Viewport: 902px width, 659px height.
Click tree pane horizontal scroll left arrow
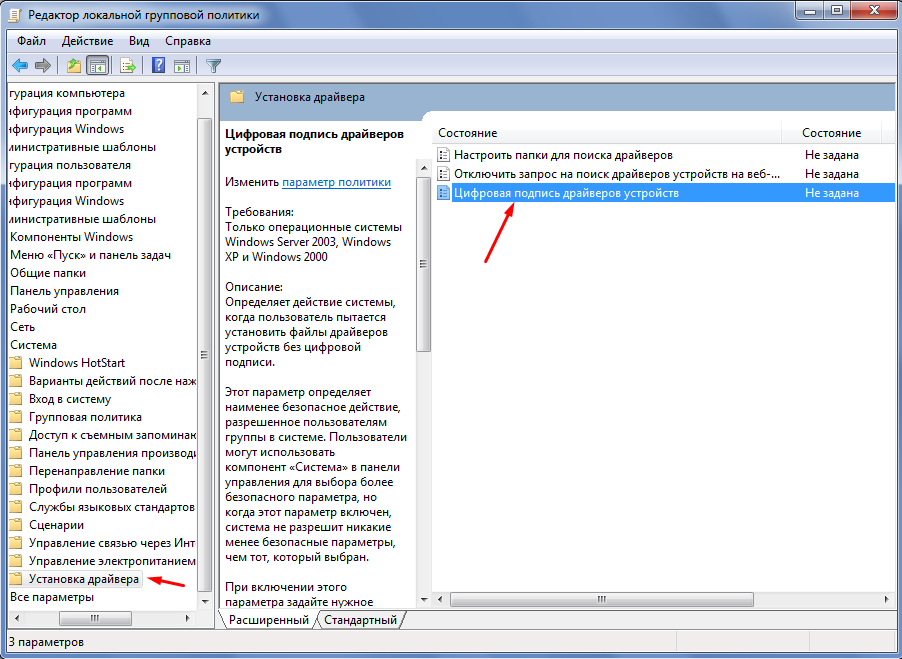[17, 619]
